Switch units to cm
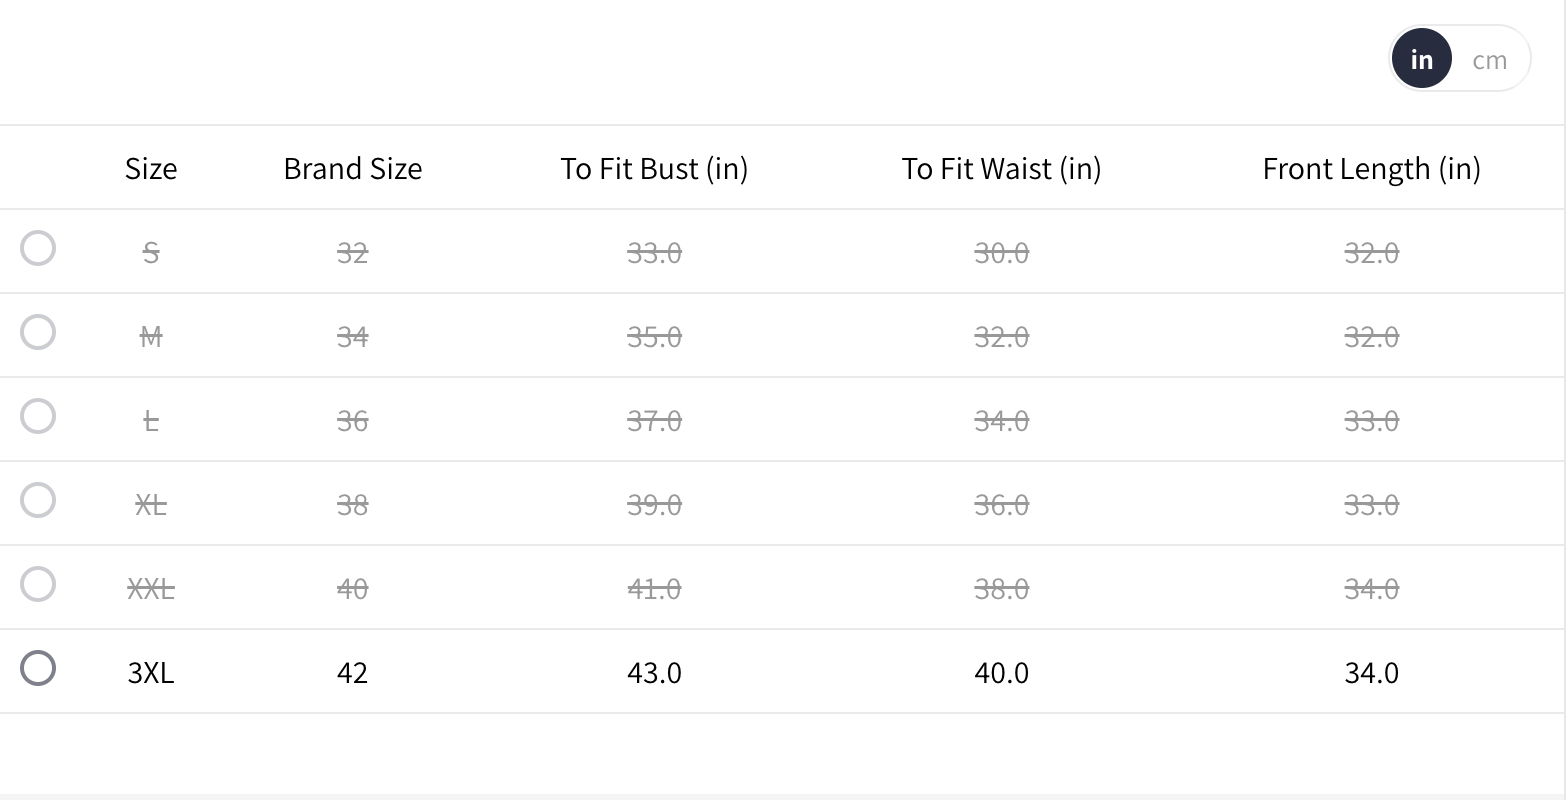The width and height of the screenshot is (1566, 800). [1489, 60]
